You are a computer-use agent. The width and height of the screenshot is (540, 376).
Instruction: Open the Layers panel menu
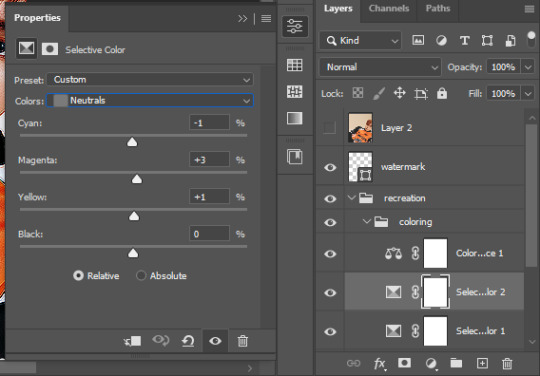(530, 9)
